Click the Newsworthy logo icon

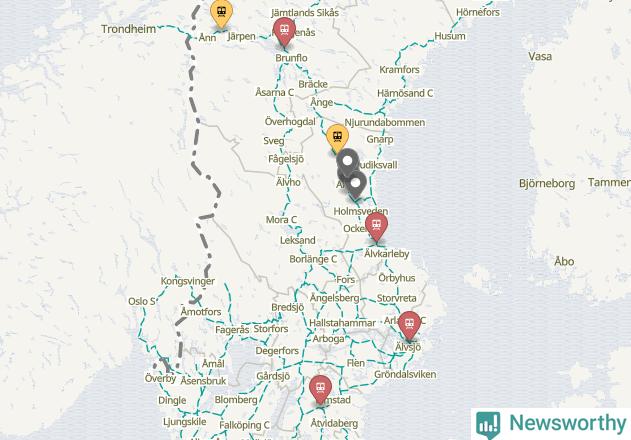pyautogui.click(x=488, y=424)
